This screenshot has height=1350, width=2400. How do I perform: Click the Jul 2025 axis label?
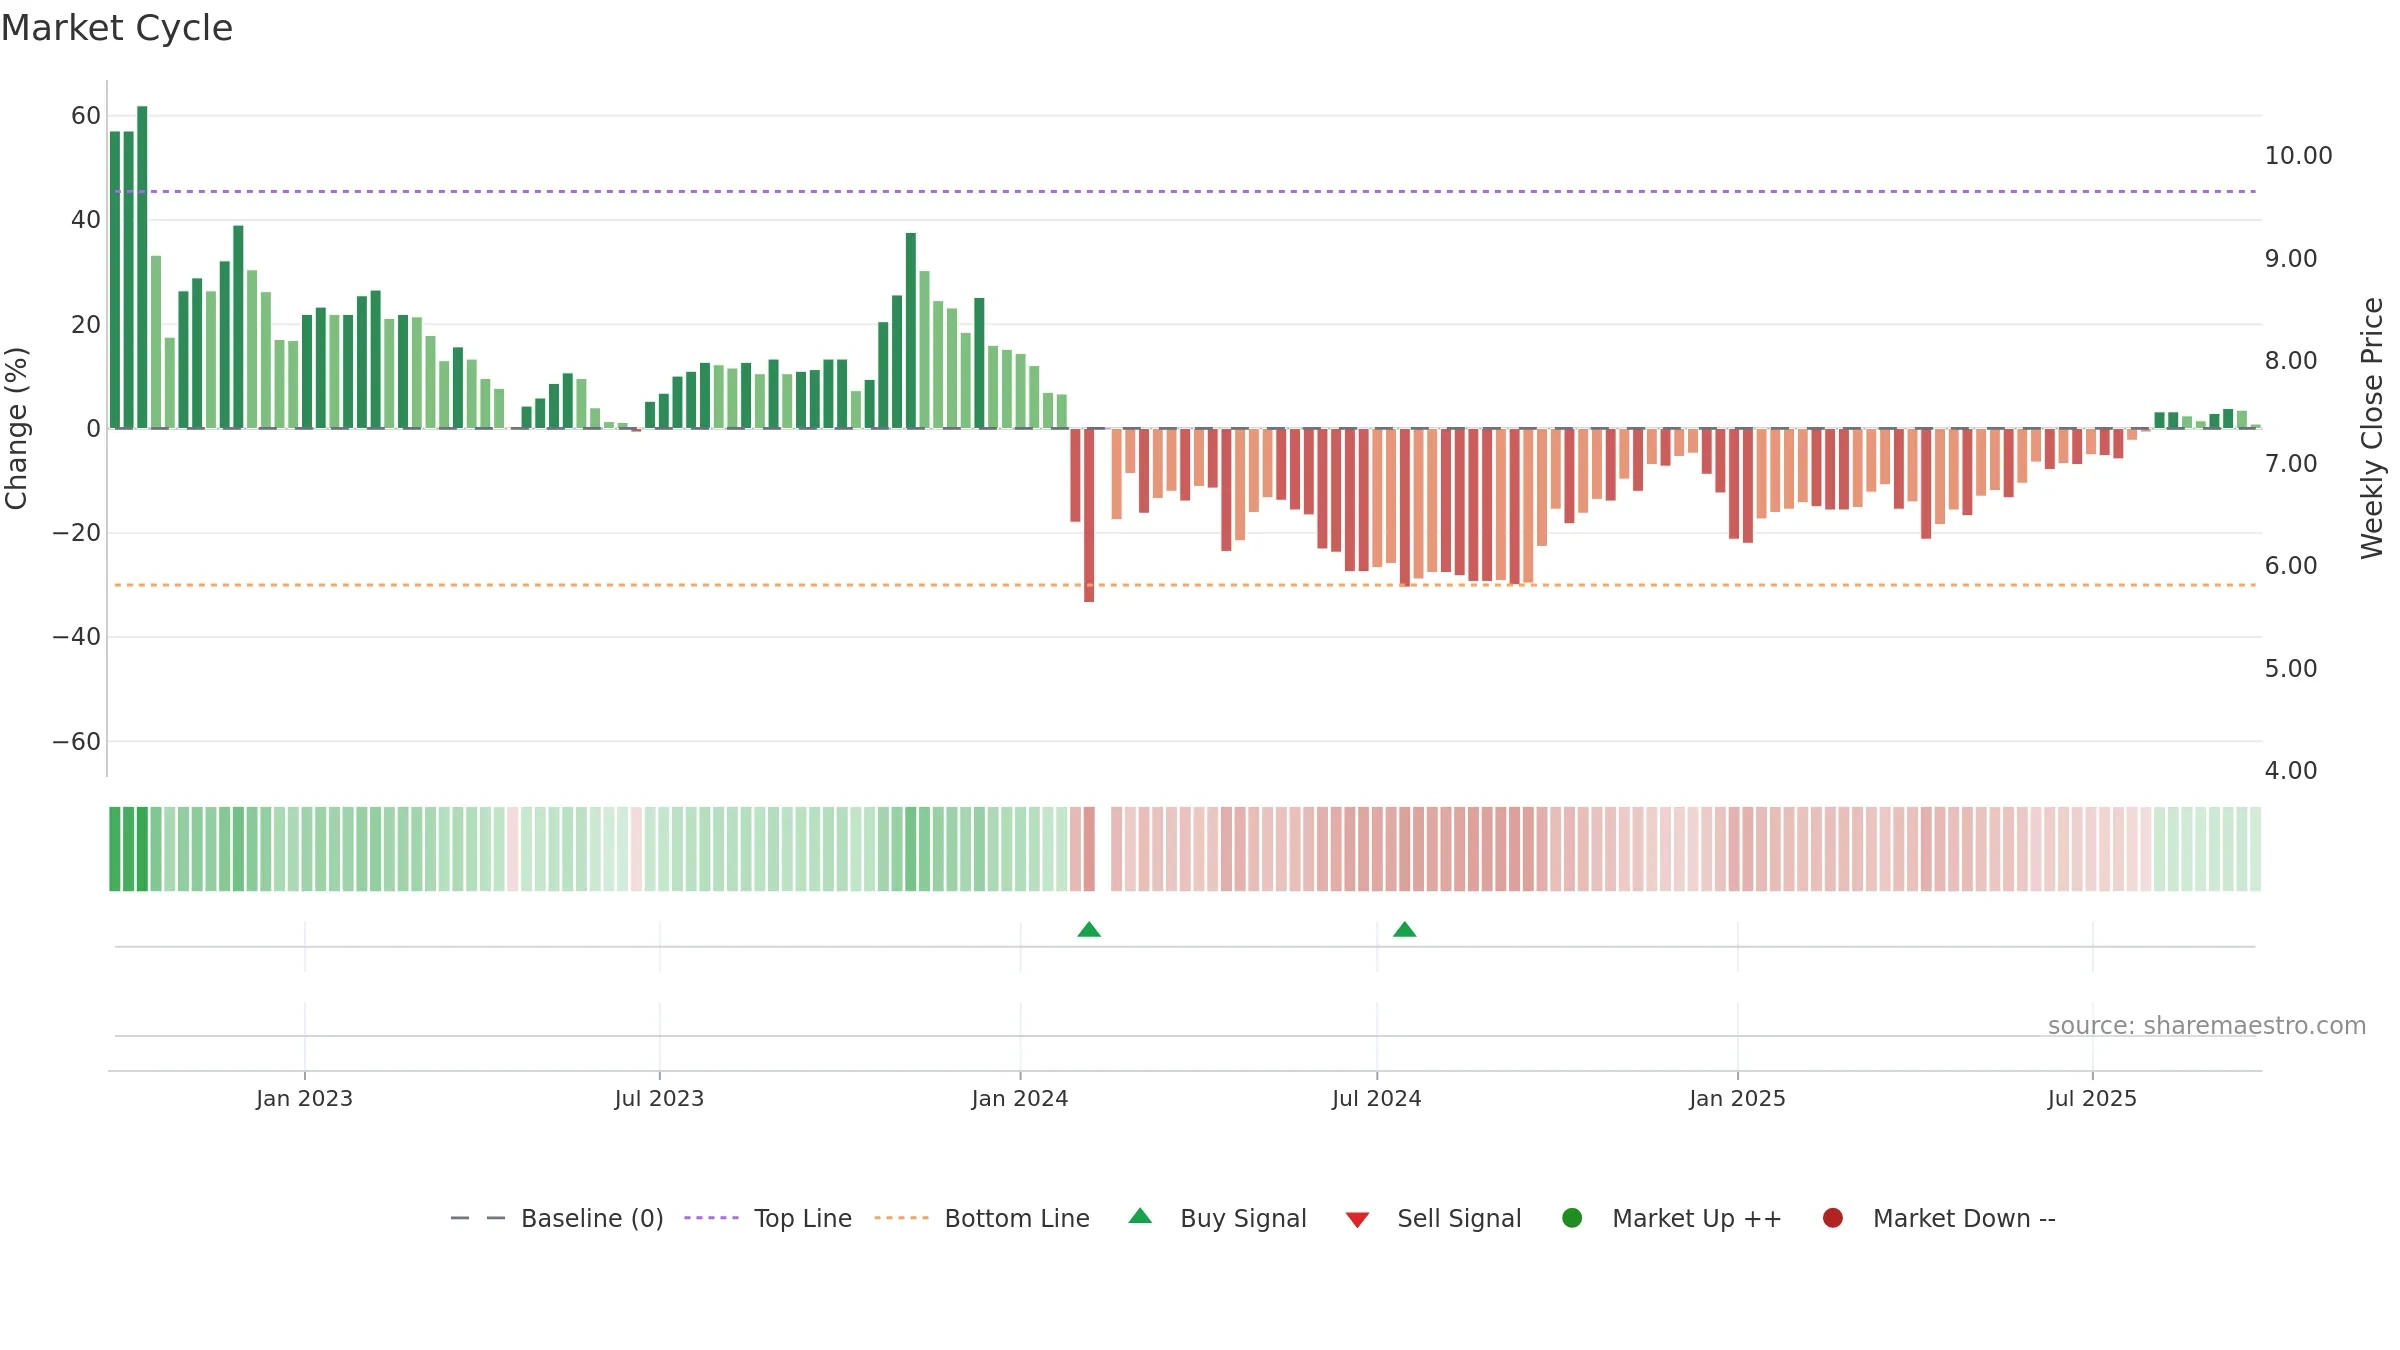click(x=2092, y=1099)
